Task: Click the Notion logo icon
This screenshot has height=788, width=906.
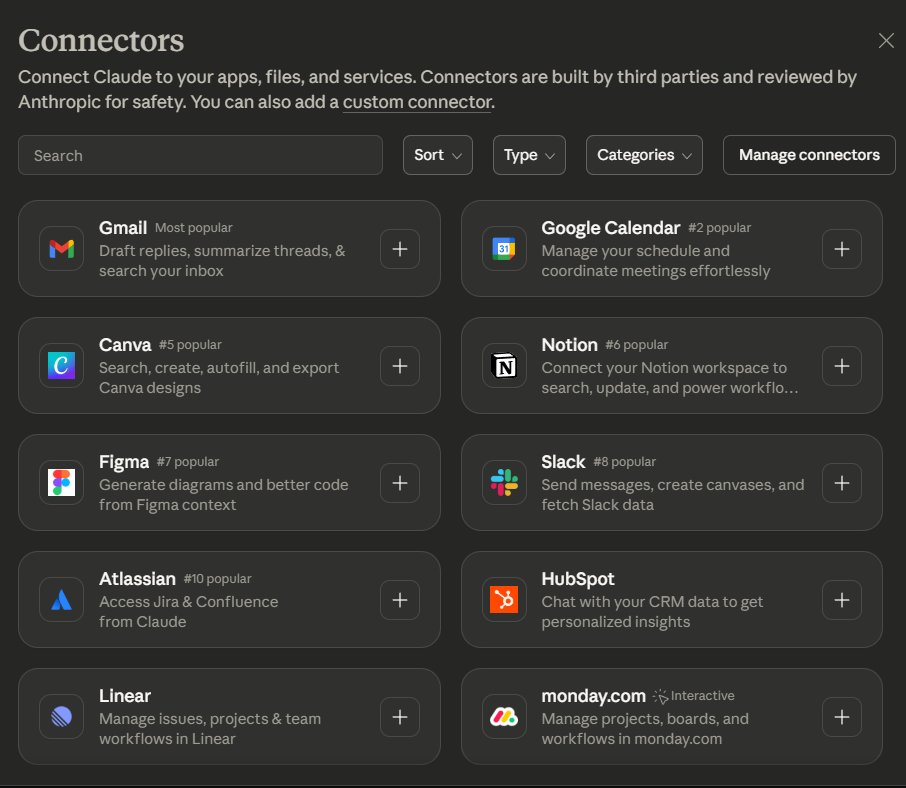Action: tap(504, 366)
